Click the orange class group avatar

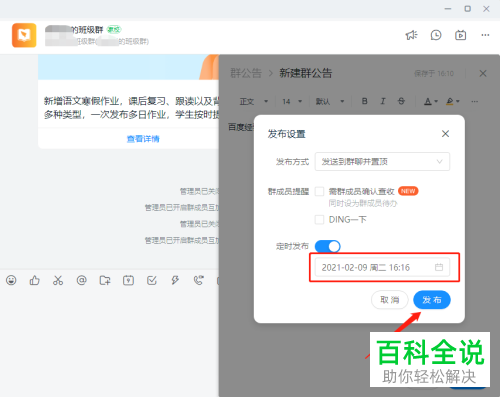tap(24, 35)
